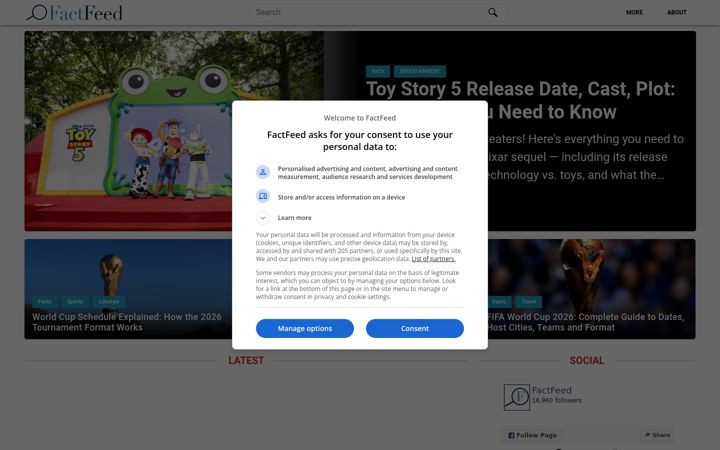Select the Lifestyle tag on World Cup Schedule card
The image size is (720, 450).
point(109,302)
